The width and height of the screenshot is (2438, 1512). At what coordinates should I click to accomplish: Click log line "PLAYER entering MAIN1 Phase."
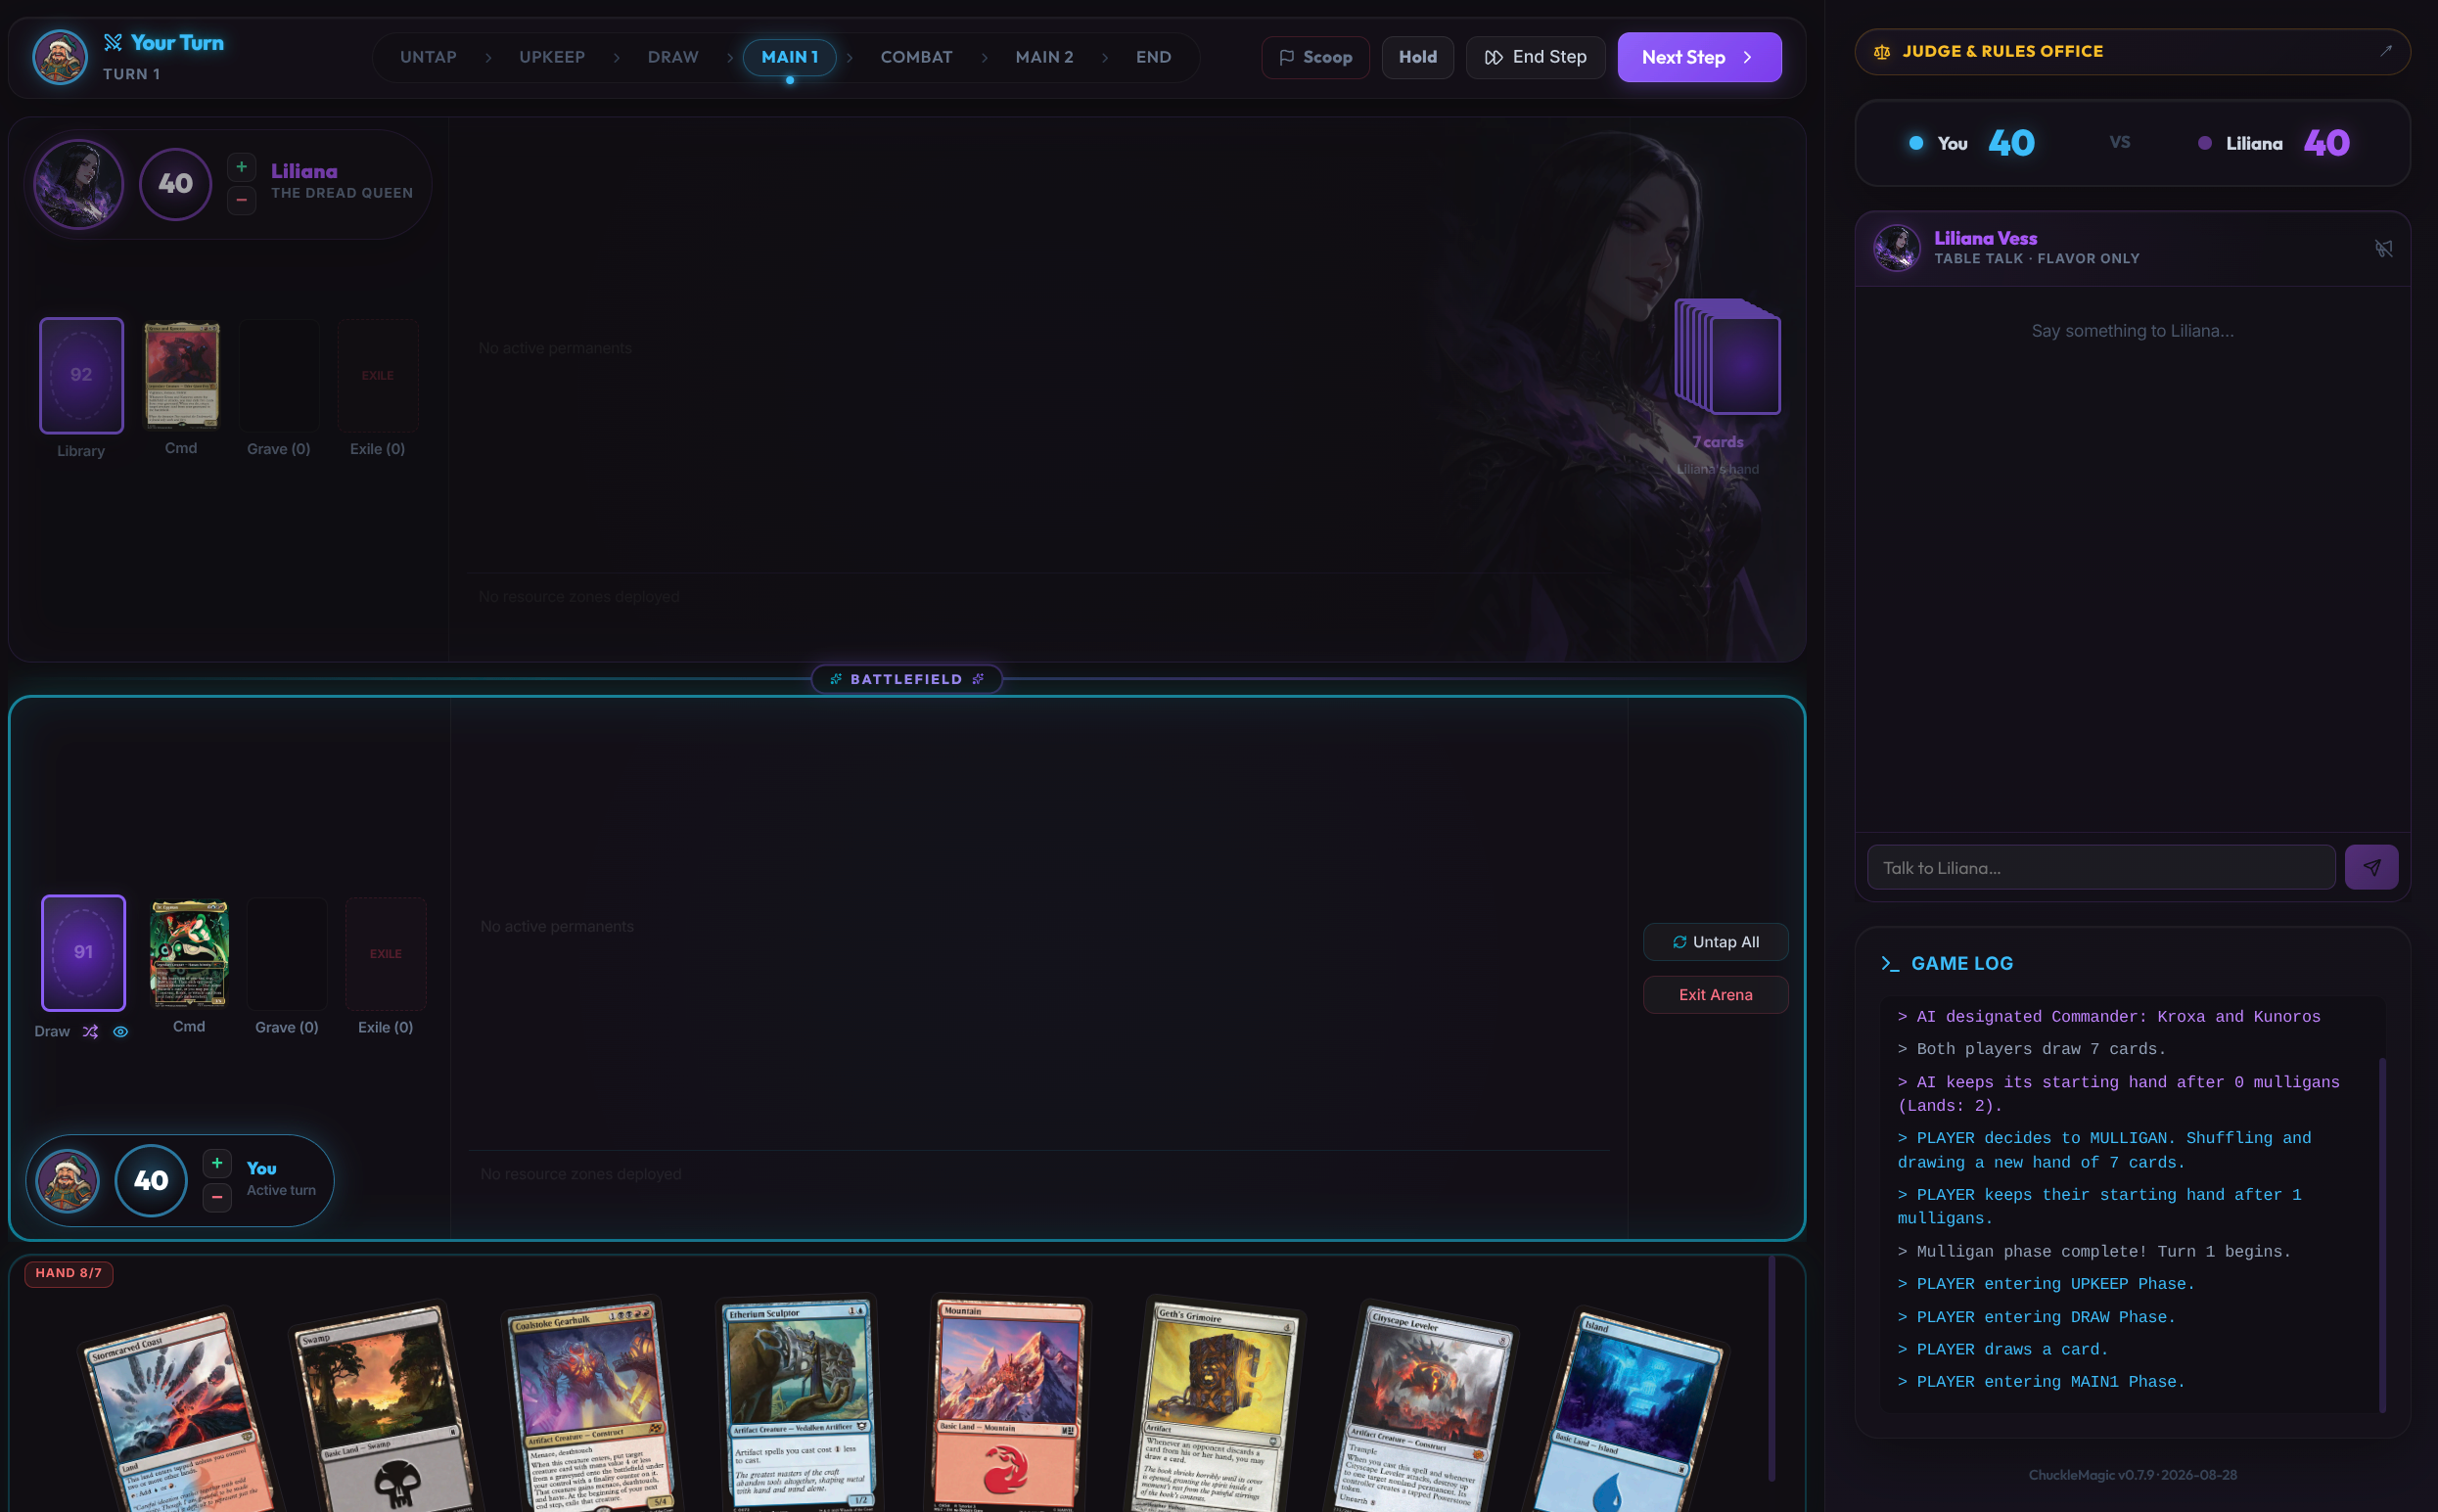coord(2041,1382)
